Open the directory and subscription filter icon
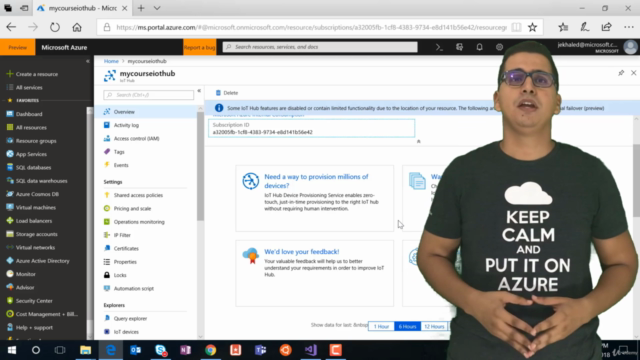640x360 pixels. click(459, 47)
